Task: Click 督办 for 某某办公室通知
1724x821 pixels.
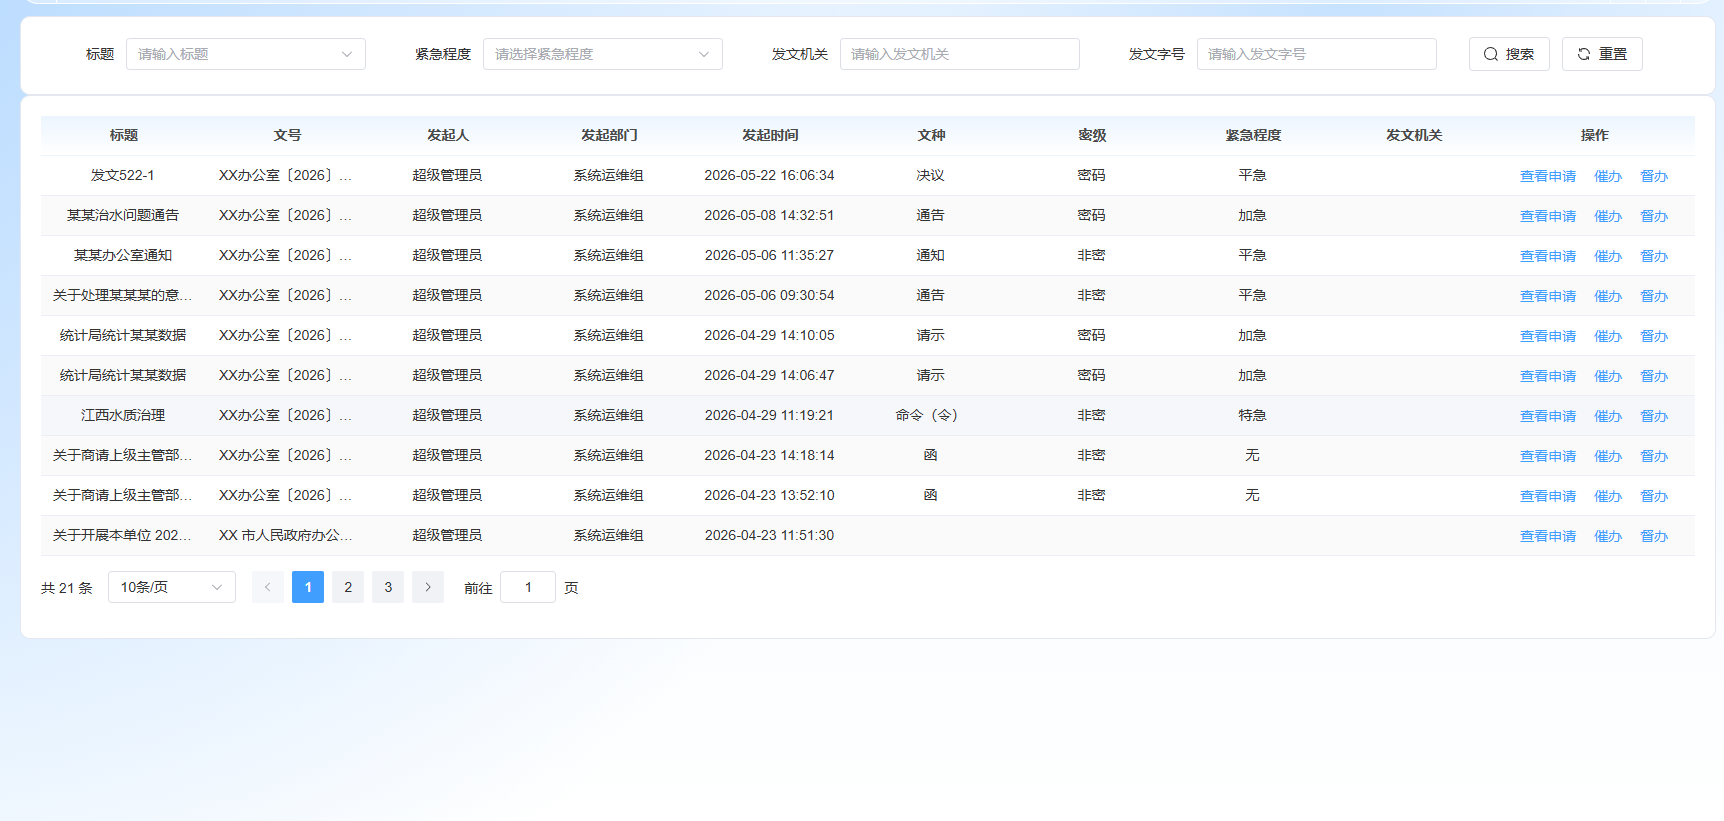Action: click(1654, 256)
